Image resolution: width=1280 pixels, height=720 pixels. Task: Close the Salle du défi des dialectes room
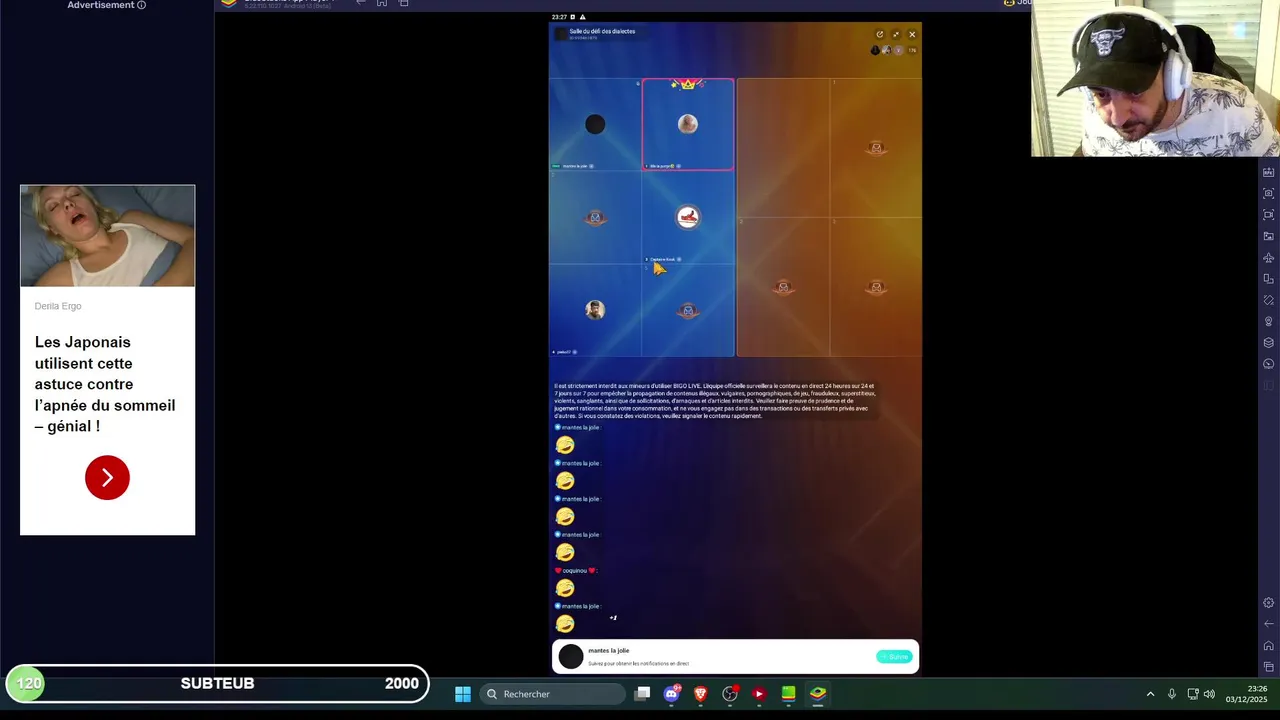(912, 34)
